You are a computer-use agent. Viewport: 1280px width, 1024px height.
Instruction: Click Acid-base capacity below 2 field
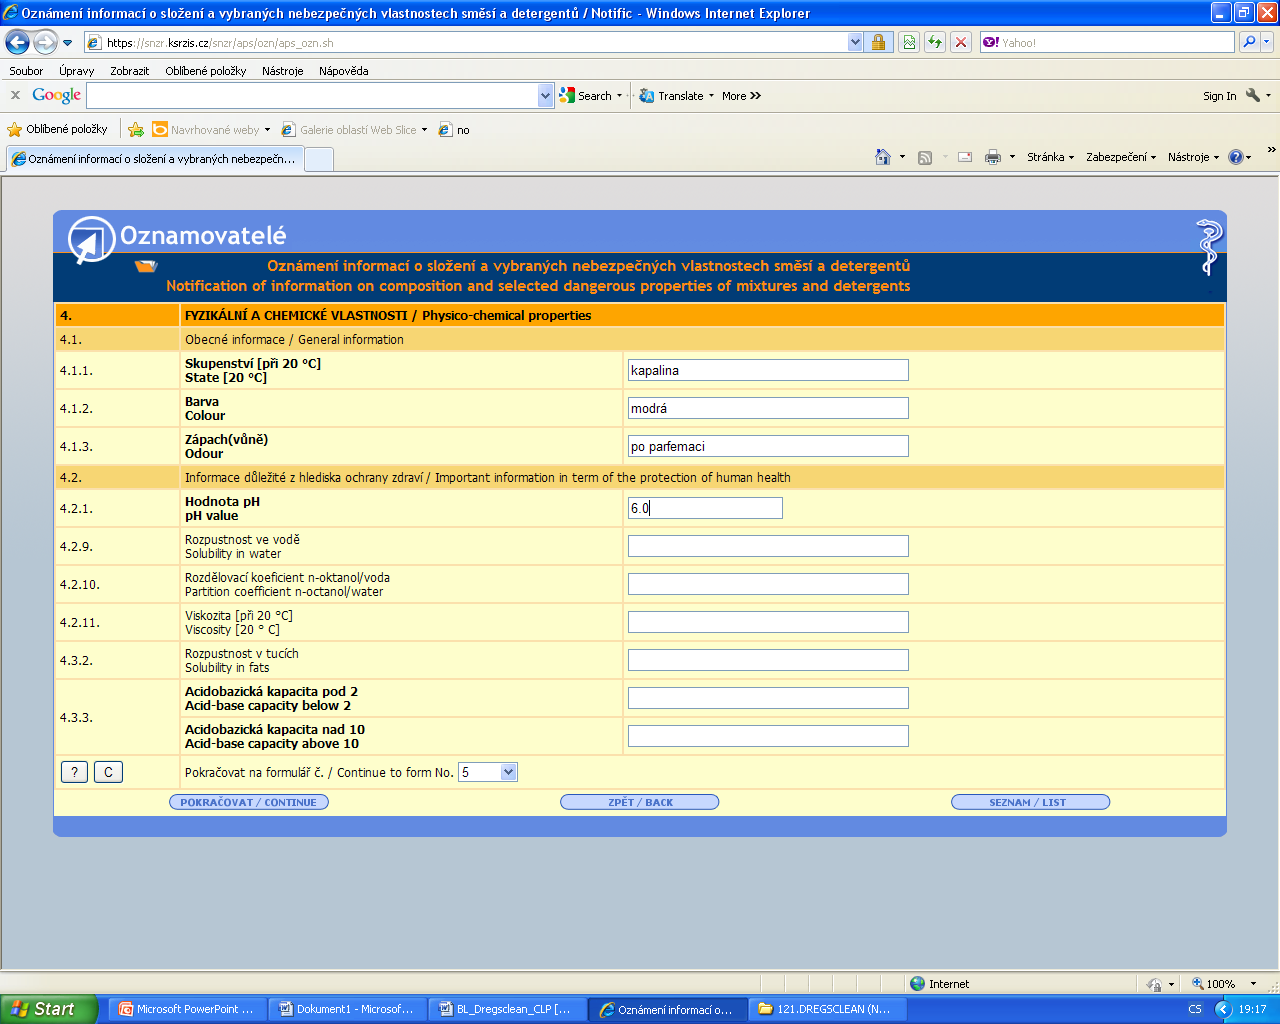tap(768, 698)
